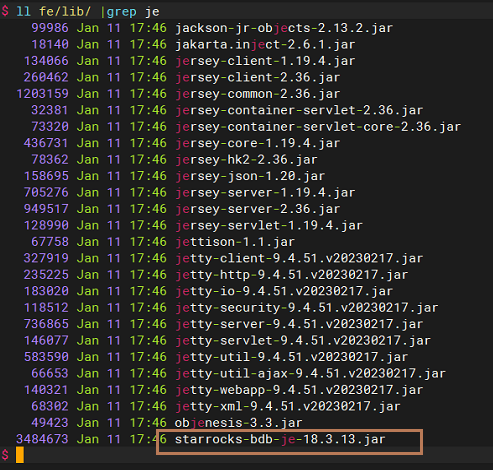Click the orange terminal cursor block
Screen dimensions: 493x470
20,455
